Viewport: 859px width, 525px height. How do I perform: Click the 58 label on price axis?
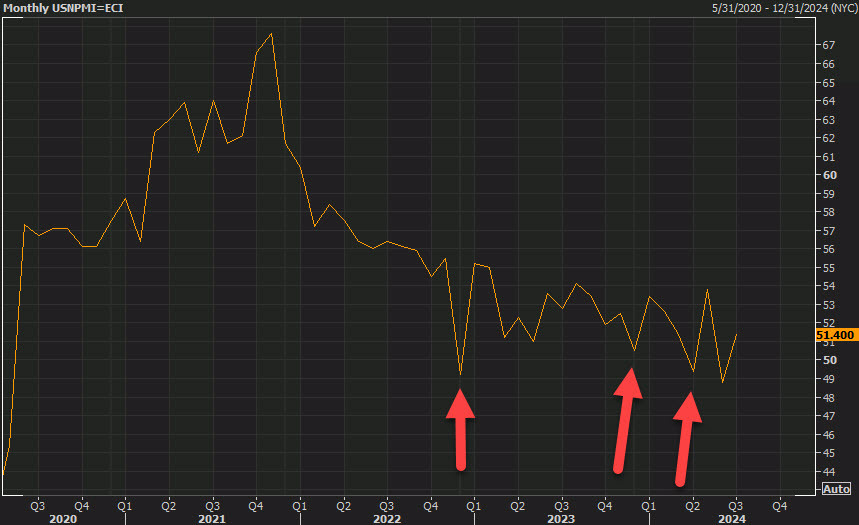(x=829, y=212)
